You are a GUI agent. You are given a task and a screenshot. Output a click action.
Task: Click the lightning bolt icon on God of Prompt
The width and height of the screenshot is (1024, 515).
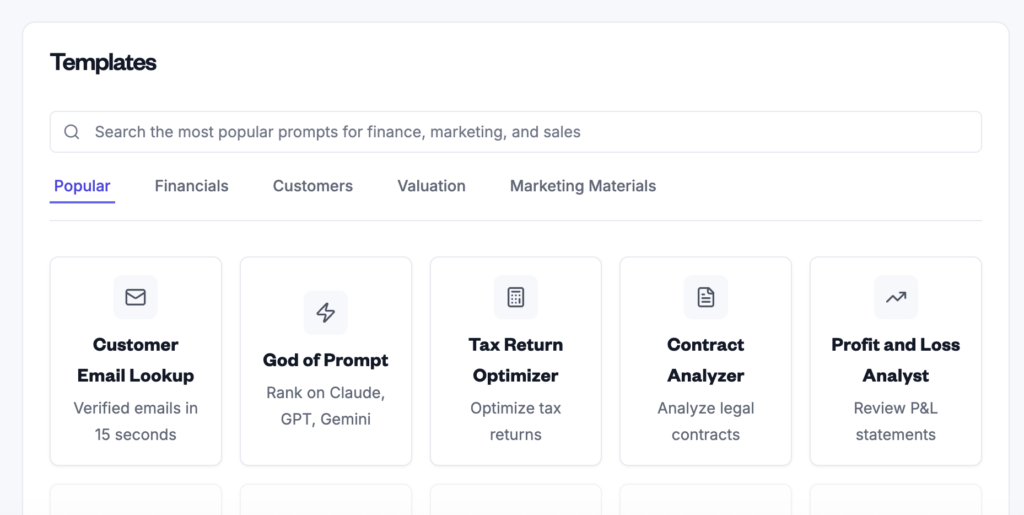point(326,313)
